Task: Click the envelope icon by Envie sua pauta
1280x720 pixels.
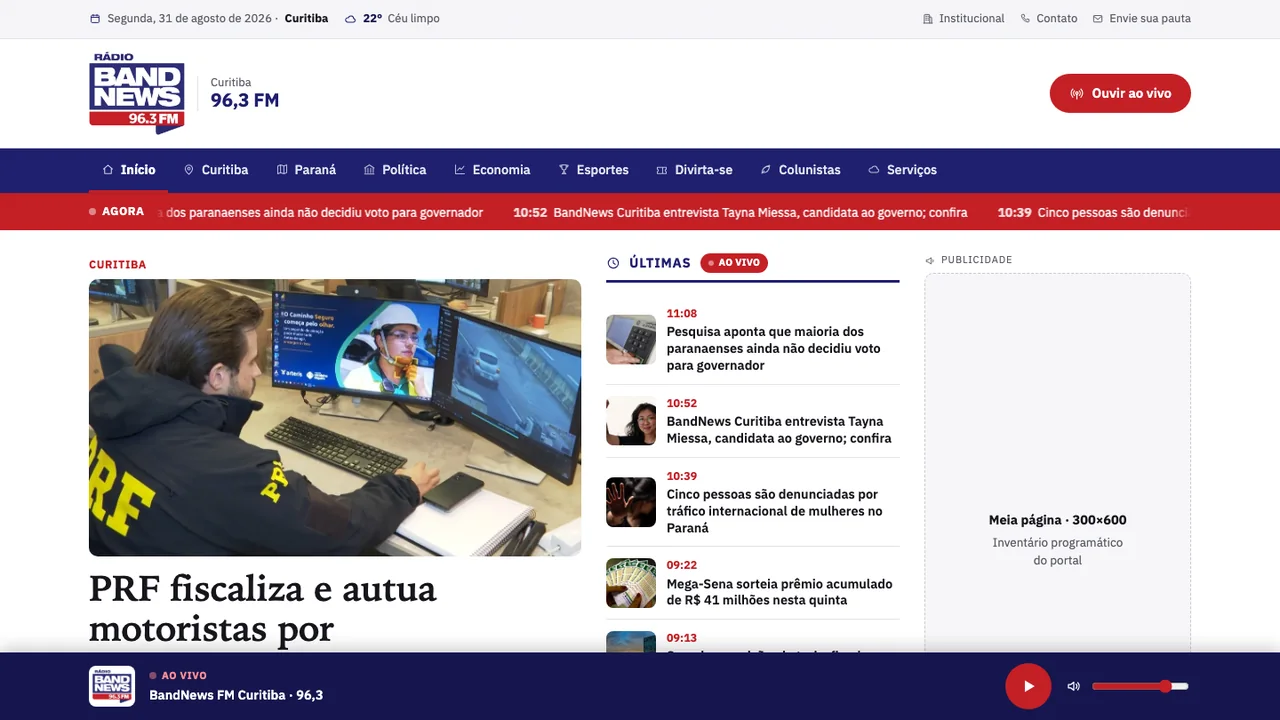Action: [1098, 19]
